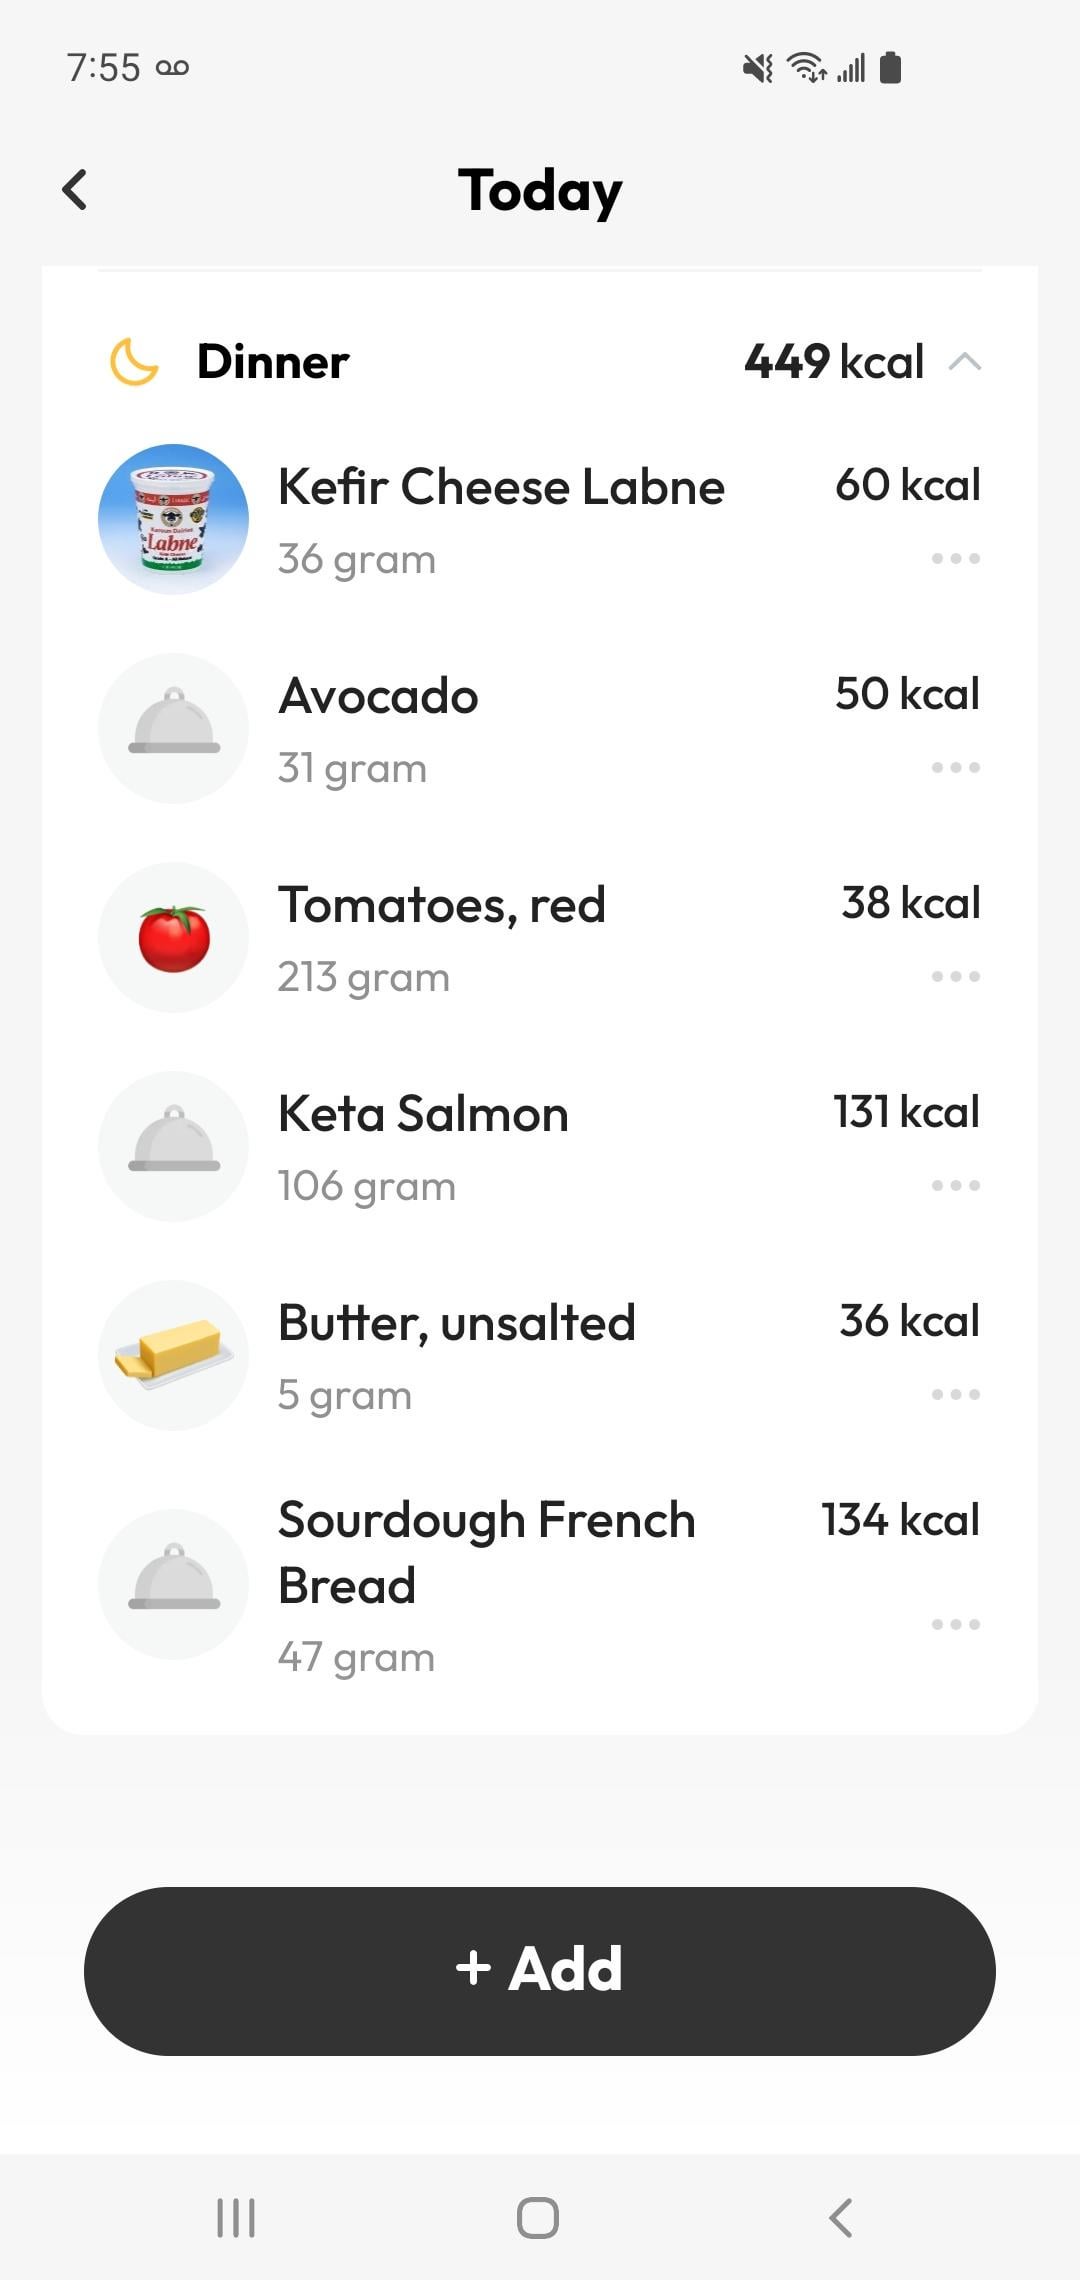Image resolution: width=1080 pixels, height=2280 pixels.
Task: Tap the Dinner 449 kcal total
Action: point(833,362)
